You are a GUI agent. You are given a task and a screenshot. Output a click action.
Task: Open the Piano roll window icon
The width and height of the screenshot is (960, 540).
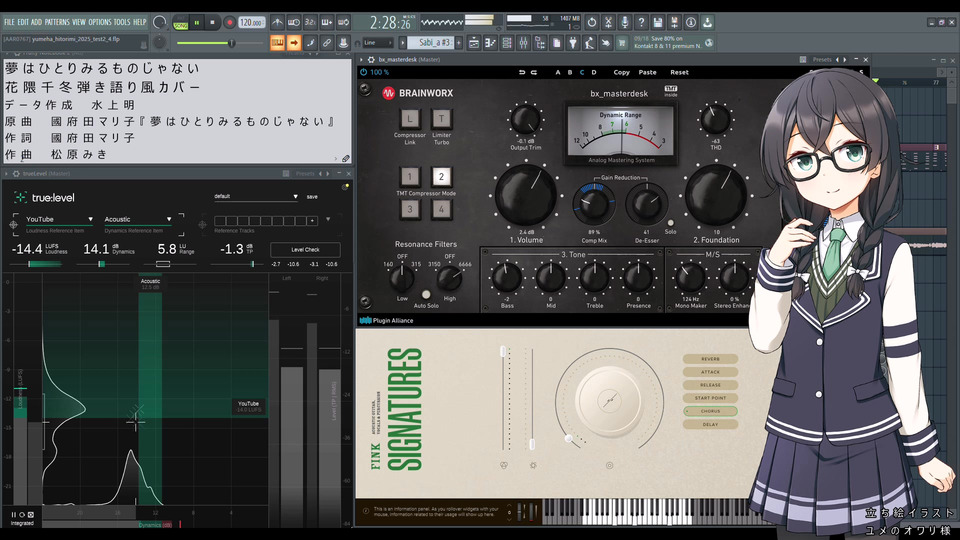click(x=490, y=43)
